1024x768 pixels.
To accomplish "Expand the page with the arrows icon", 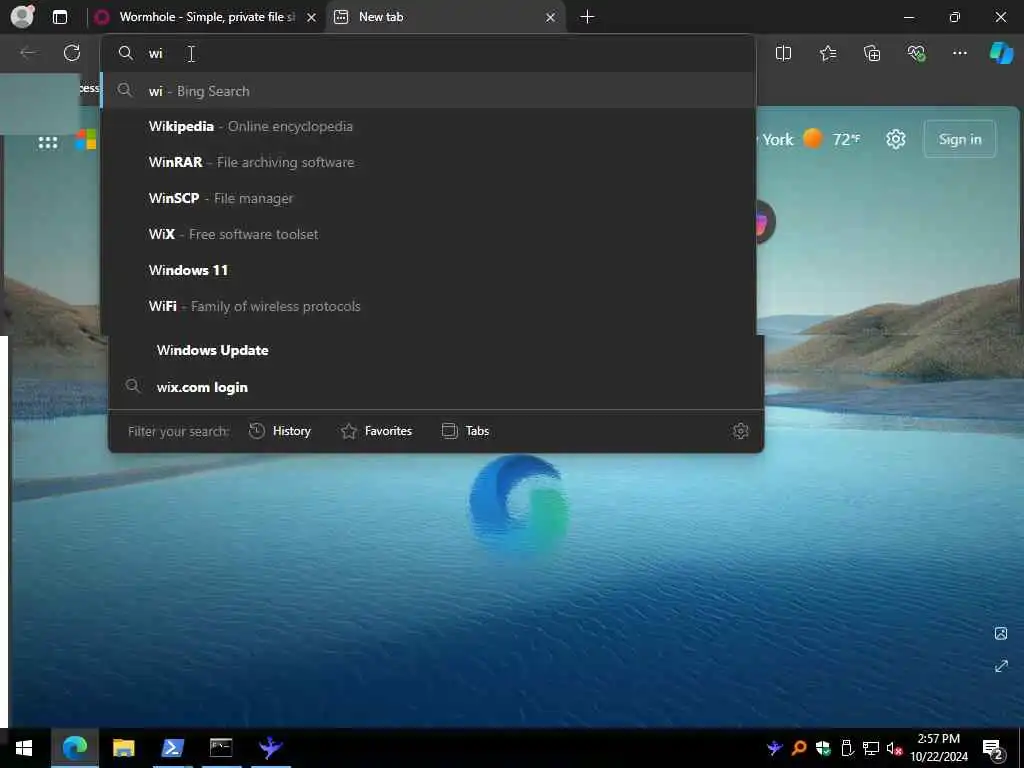I will coord(1000,666).
